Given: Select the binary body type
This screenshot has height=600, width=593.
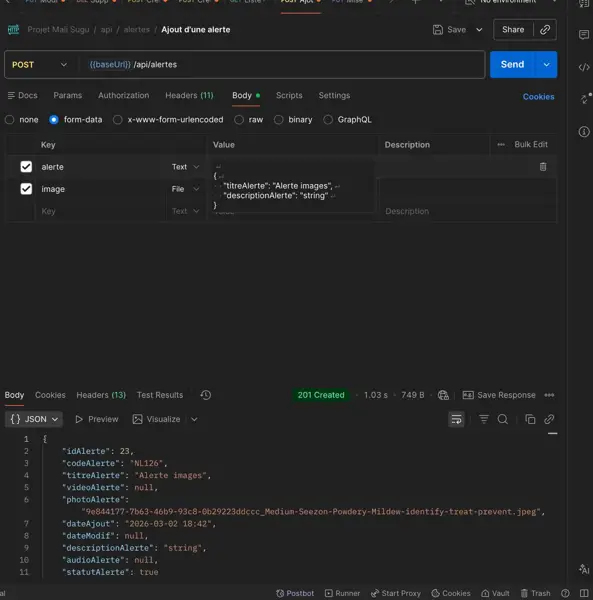Looking at the screenshot, I should coord(279,120).
